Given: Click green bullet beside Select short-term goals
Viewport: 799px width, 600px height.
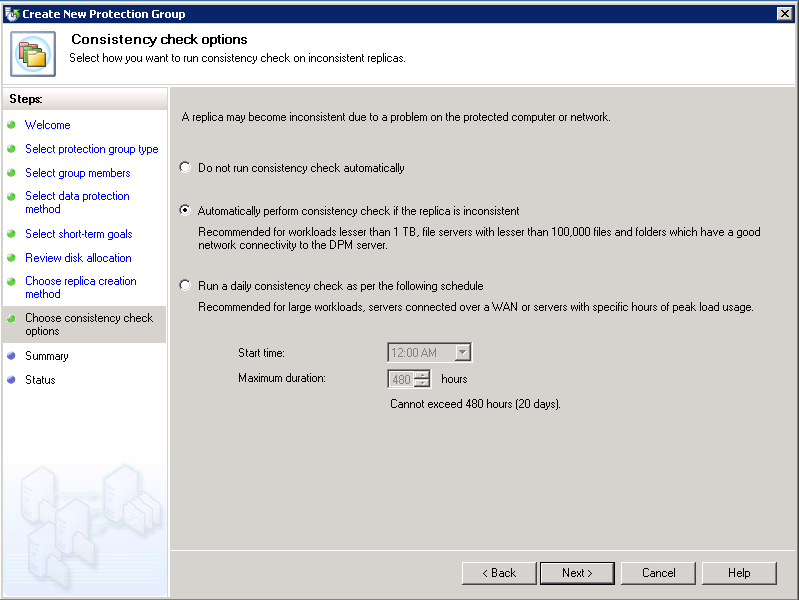Looking at the screenshot, I should 11,233.
